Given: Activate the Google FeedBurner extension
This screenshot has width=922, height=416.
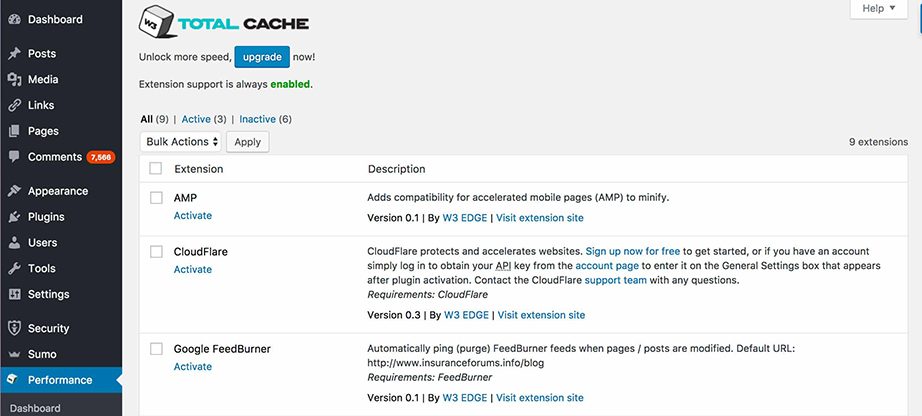Looking at the screenshot, I should [x=193, y=367].
